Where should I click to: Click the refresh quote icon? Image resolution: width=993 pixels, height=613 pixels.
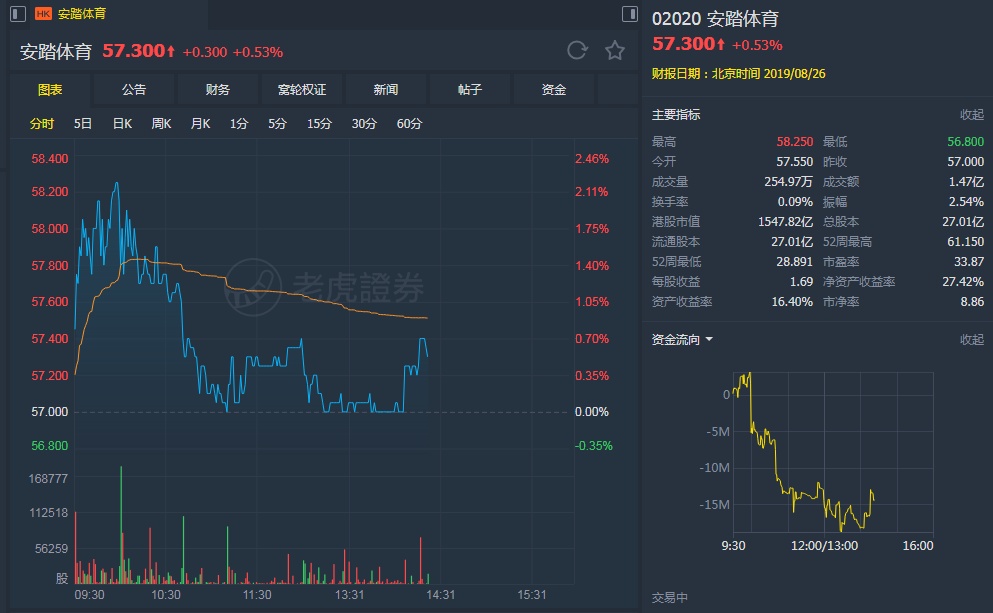[x=577, y=50]
